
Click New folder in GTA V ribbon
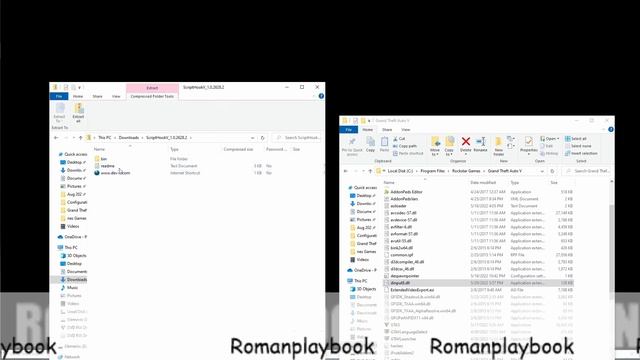point(498,146)
